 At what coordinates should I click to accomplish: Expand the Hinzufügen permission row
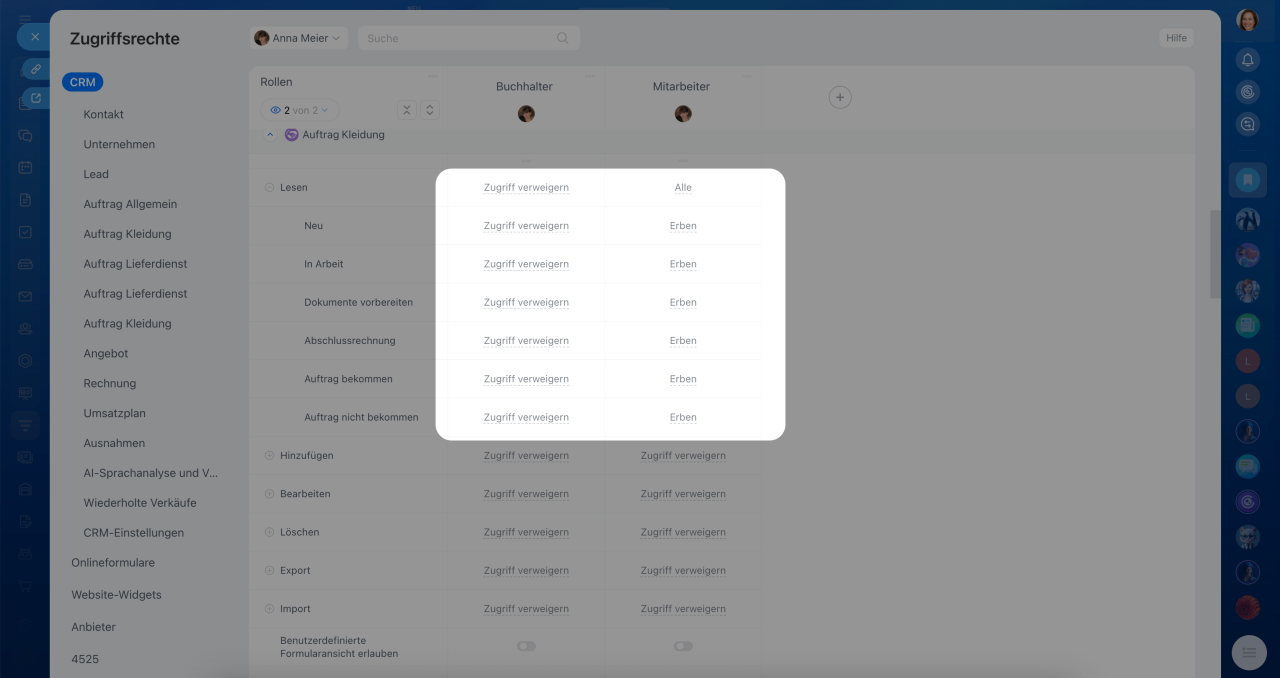click(269, 456)
